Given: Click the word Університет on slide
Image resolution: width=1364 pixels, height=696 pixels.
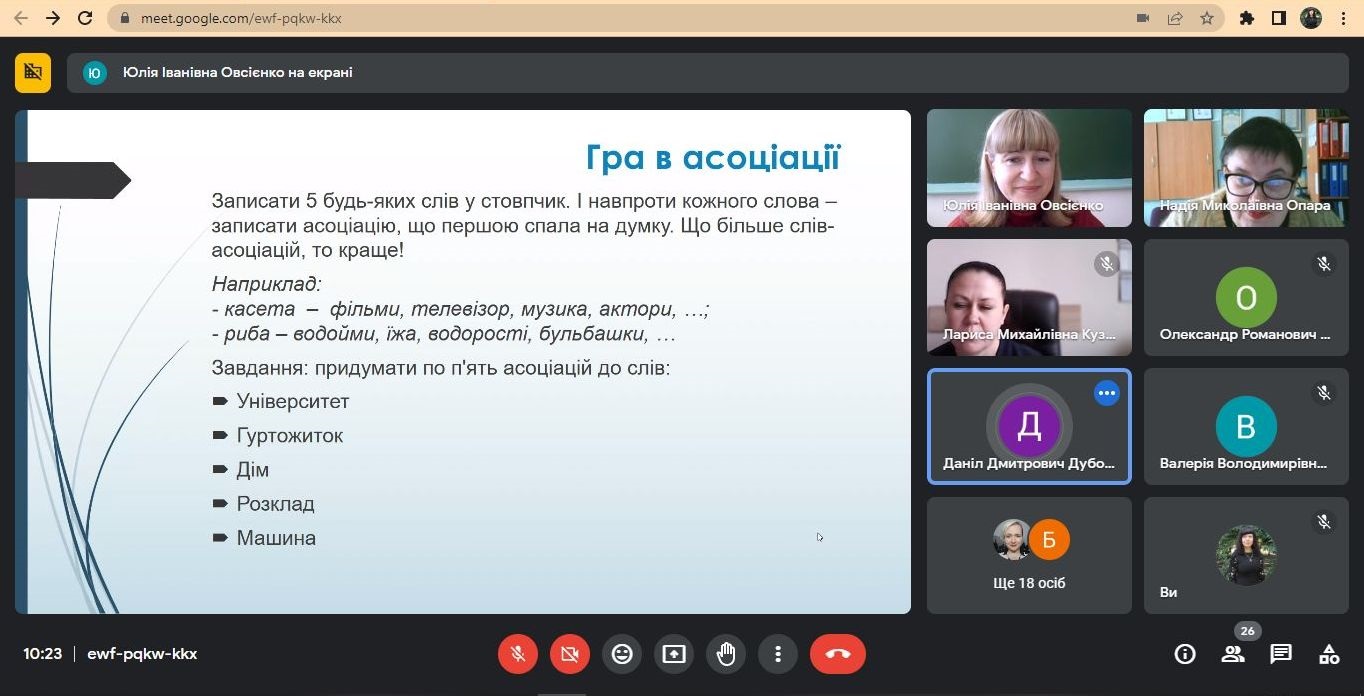Looking at the screenshot, I should (293, 401).
